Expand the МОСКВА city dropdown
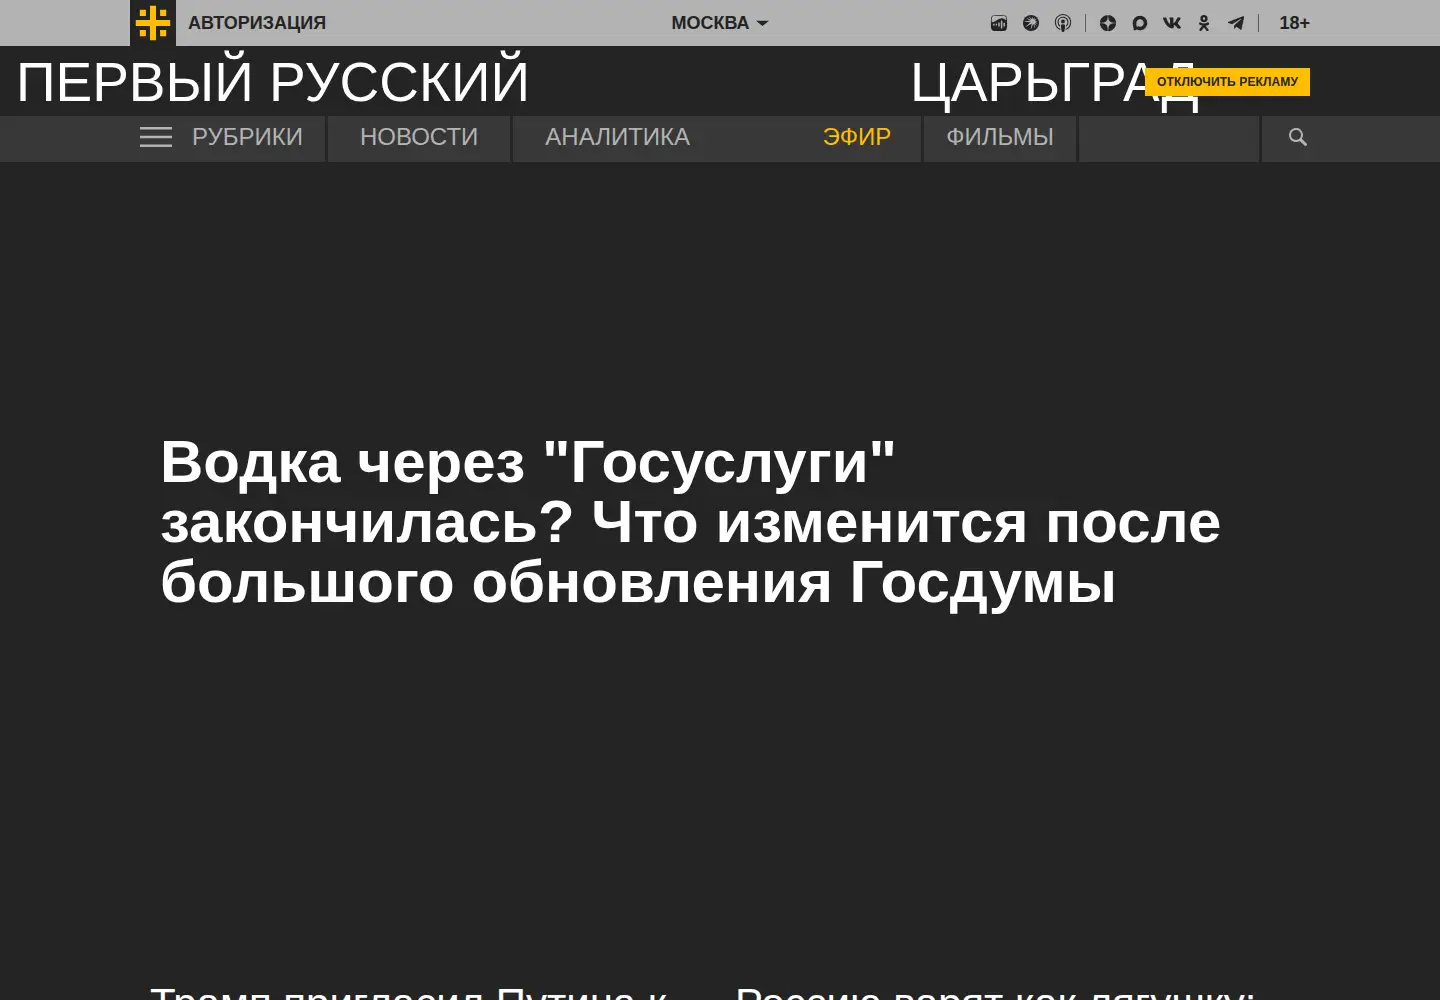This screenshot has height=1000, width=1440. 719,23
